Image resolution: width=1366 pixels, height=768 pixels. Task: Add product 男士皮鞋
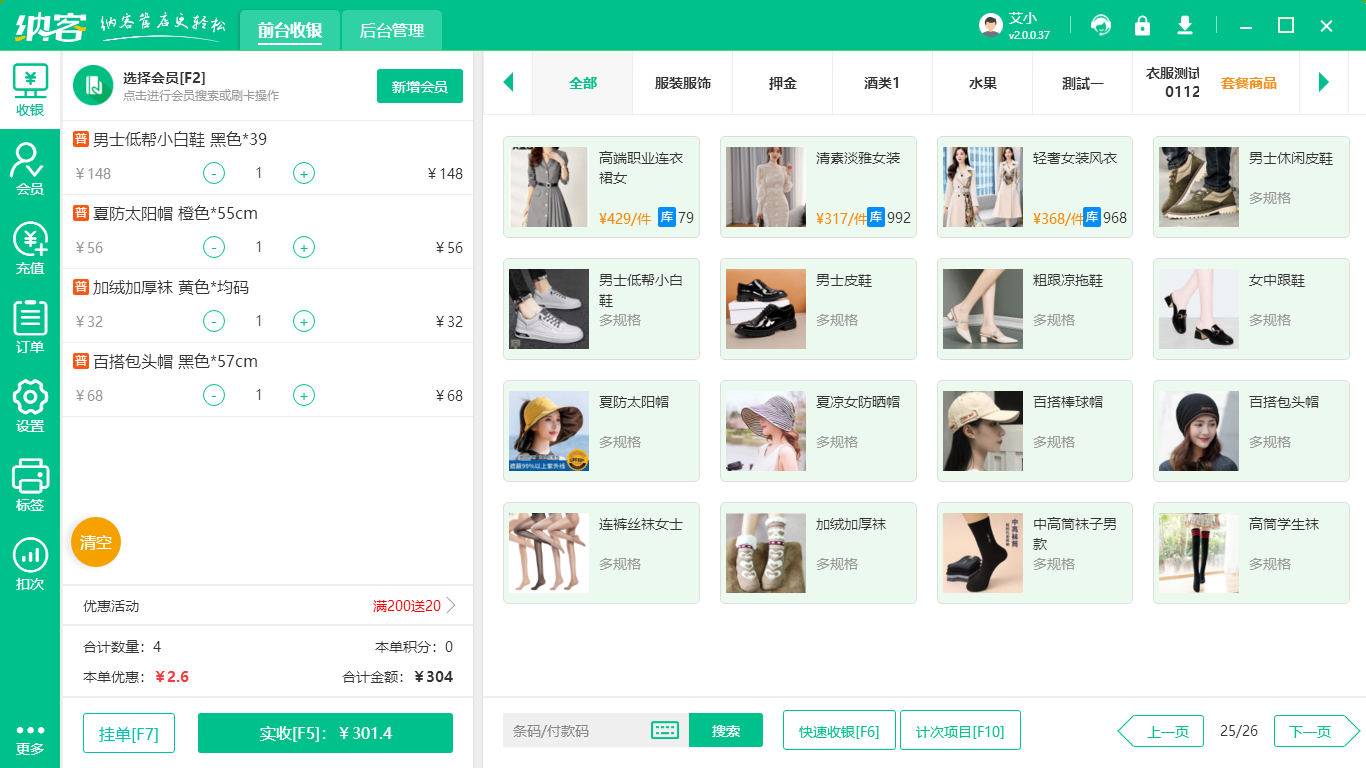coord(818,309)
